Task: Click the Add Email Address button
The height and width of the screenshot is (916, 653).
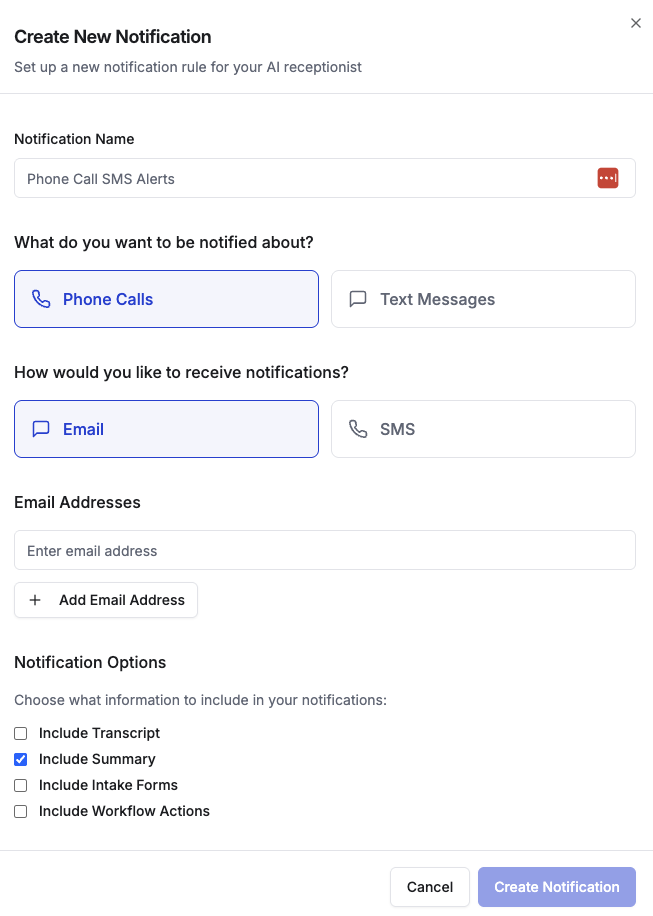Action: (106, 600)
